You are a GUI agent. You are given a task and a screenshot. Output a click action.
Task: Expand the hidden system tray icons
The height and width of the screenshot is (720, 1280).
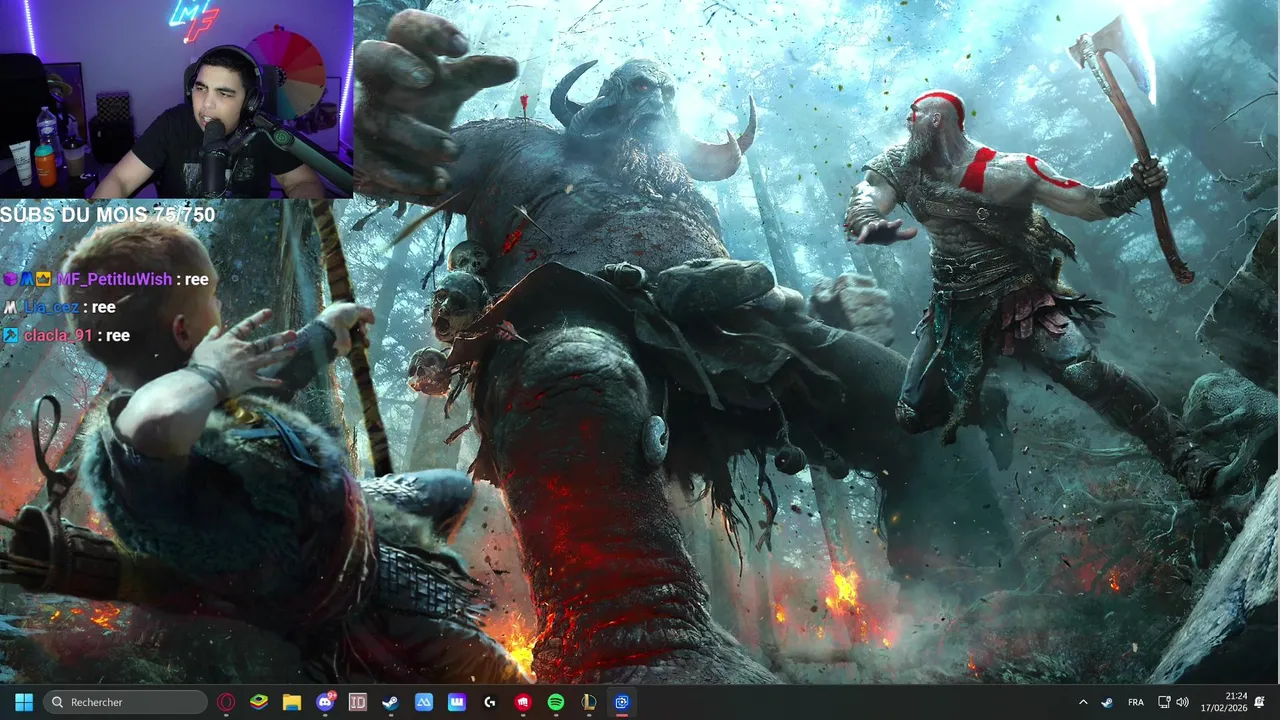click(x=1083, y=702)
